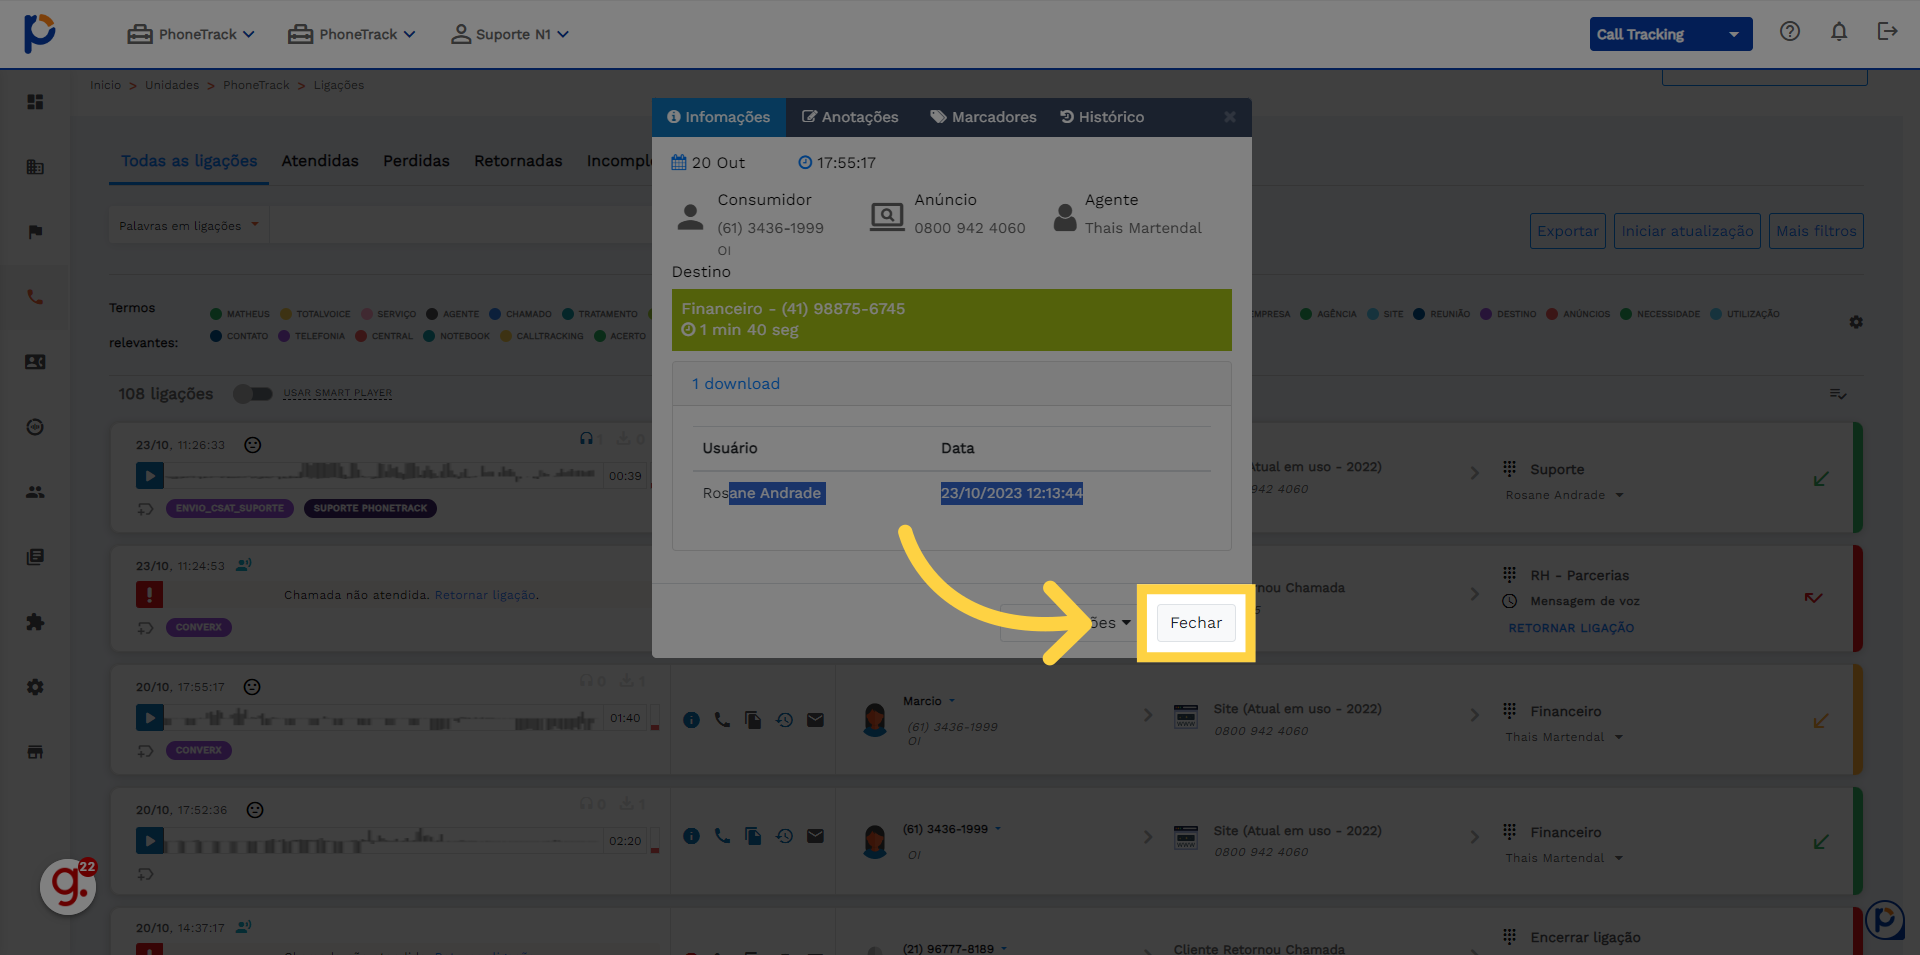This screenshot has width=1920, height=955.
Task: Select the CALLTRACKING relevant term
Action: click(x=542, y=336)
